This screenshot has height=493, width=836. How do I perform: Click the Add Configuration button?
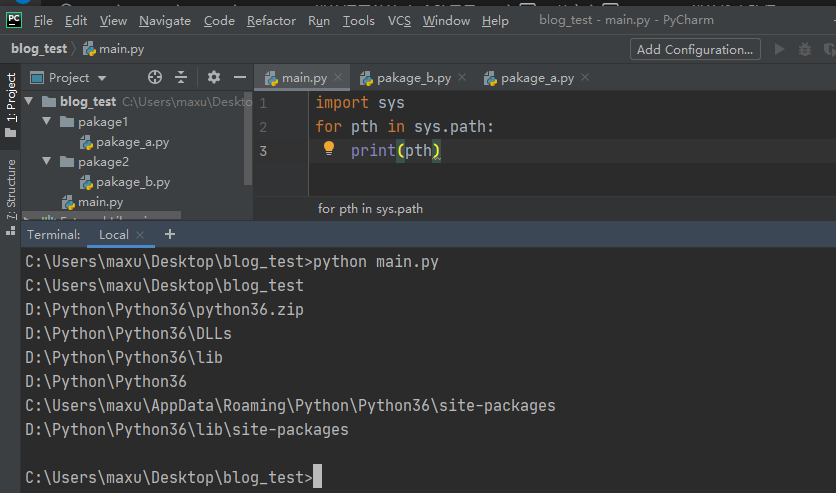[695, 49]
